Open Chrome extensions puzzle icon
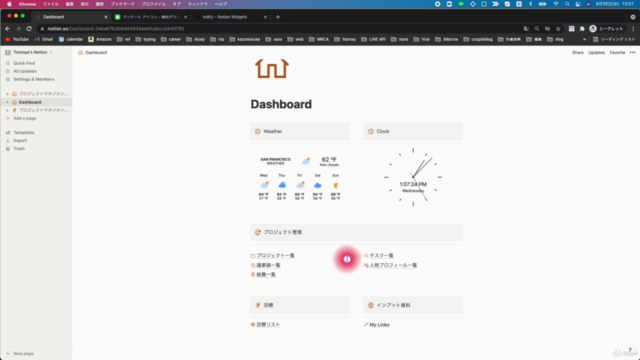The width and height of the screenshot is (640, 360). click(582, 29)
